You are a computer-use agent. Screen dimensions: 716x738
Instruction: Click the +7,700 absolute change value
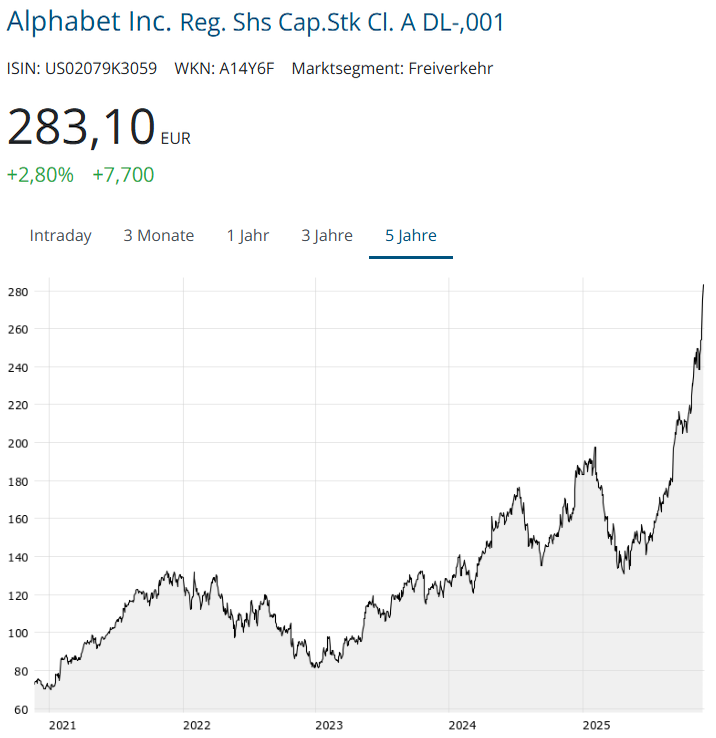click(123, 175)
